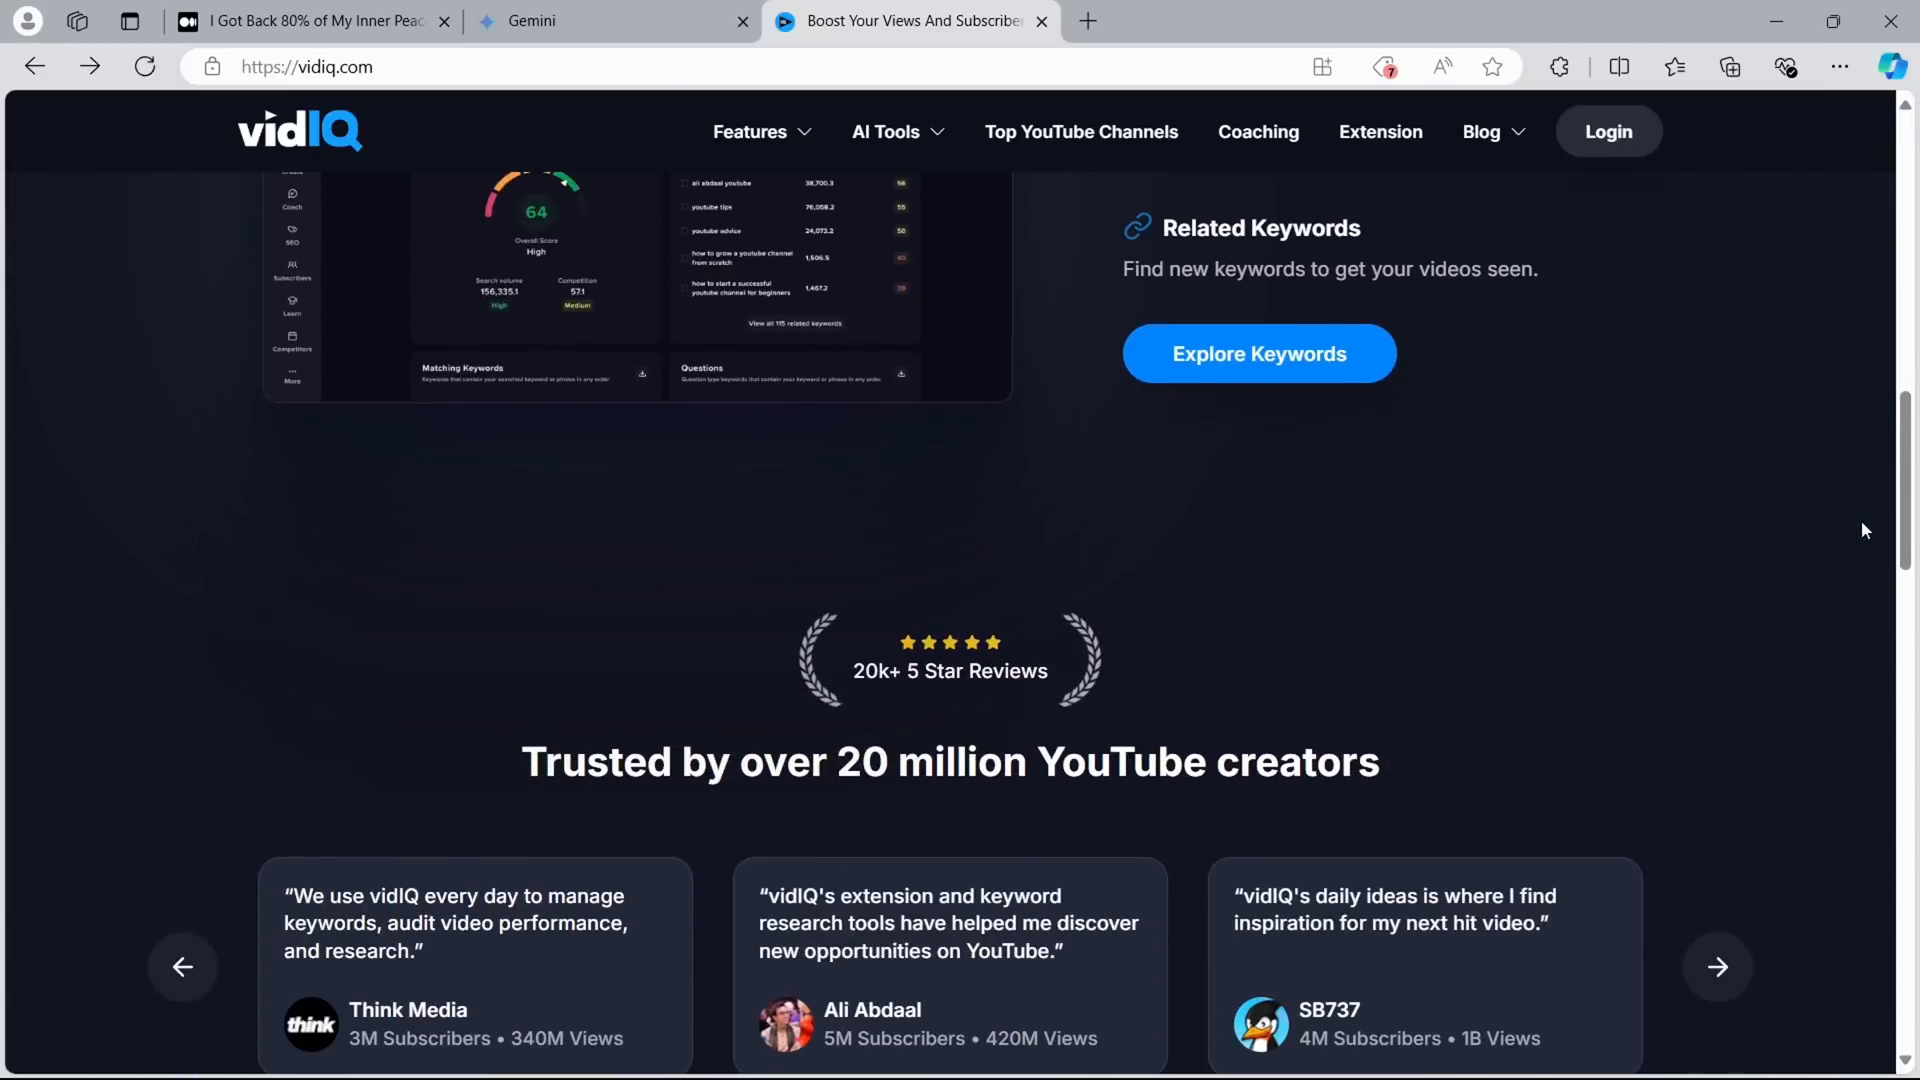Click the keyword dashboard preview screenshot
1920x1080 pixels.
(x=637, y=287)
